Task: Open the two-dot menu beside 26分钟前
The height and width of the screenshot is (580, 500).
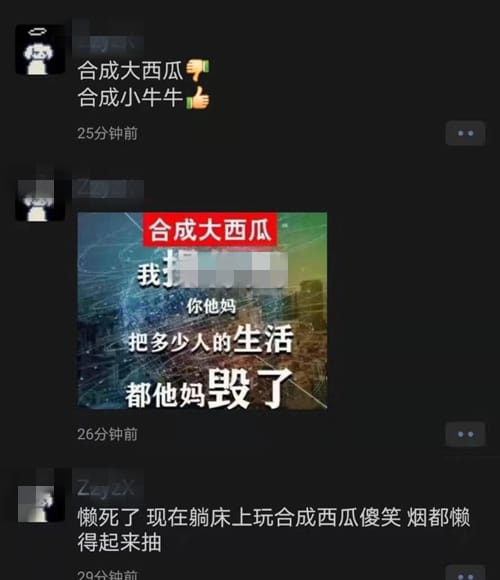Action: point(465,434)
